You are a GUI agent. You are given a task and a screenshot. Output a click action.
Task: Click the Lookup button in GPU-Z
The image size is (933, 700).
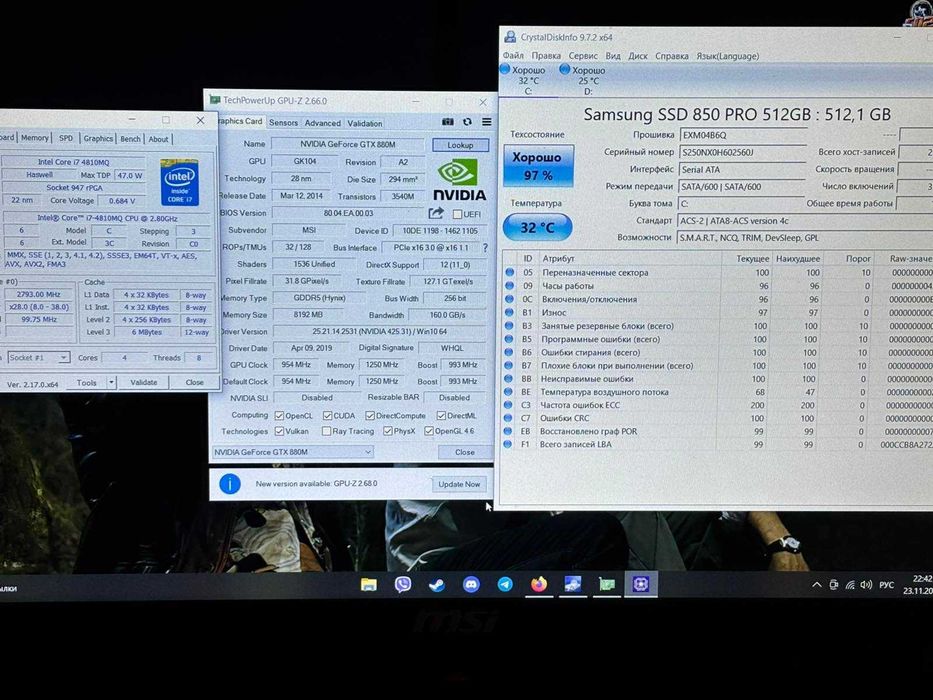pyautogui.click(x=460, y=145)
